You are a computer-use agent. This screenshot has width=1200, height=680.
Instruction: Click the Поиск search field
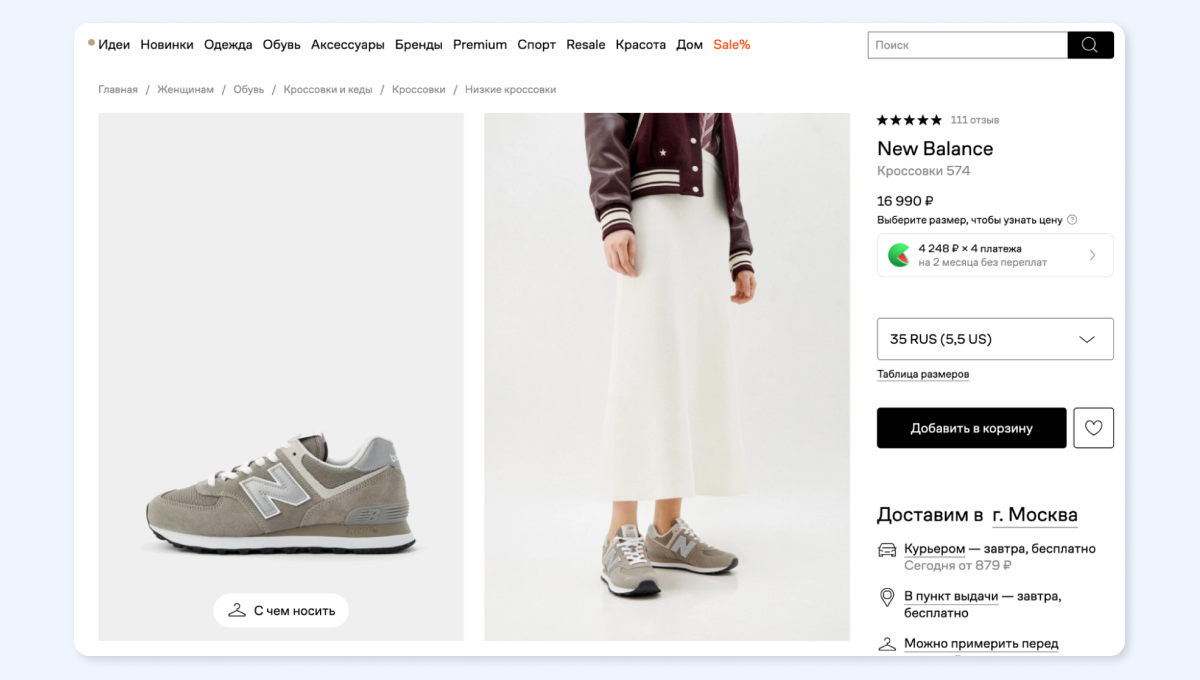click(x=968, y=45)
